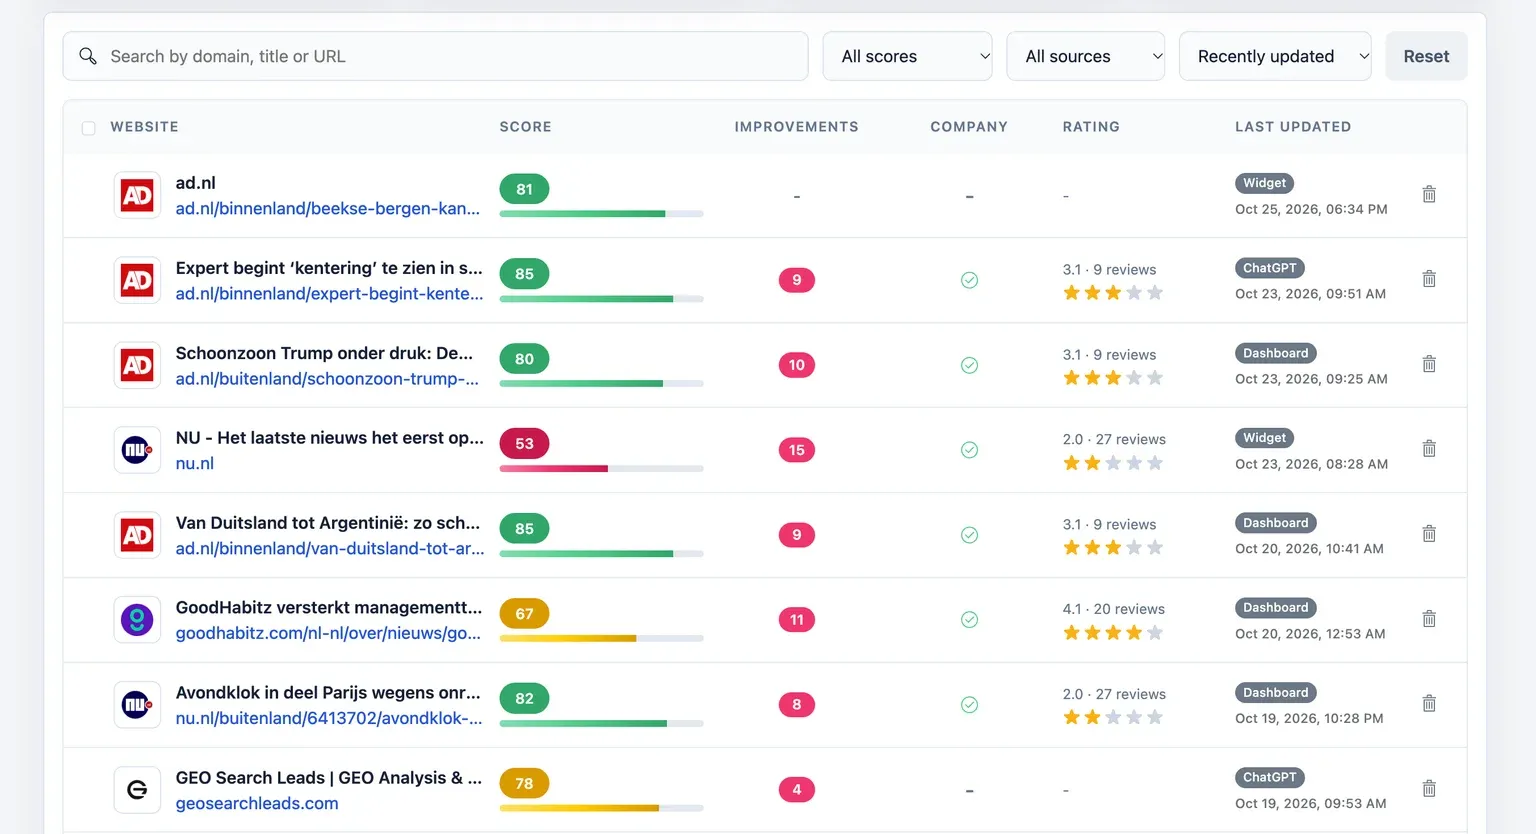The height and width of the screenshot is (834, 1536).
Task: Click the Reset button
Action: (1426, 56)
